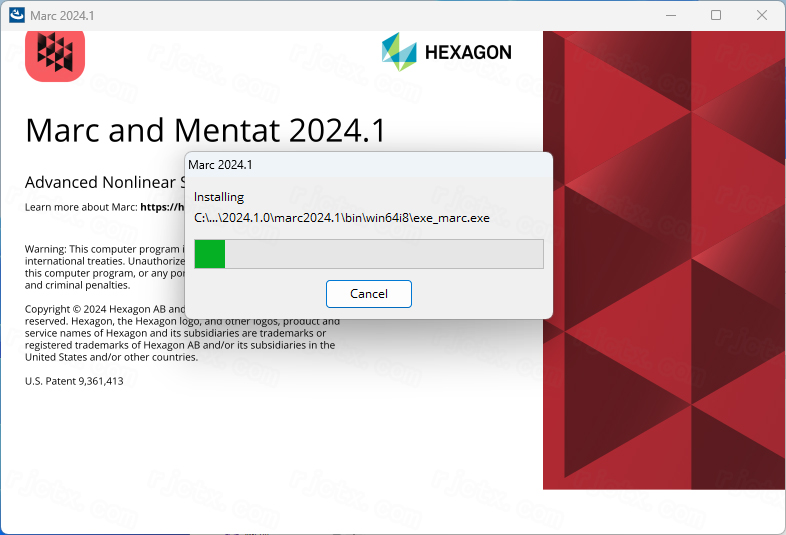Click the Marc 2024.1 progress dialog title bar

(368, 165)
